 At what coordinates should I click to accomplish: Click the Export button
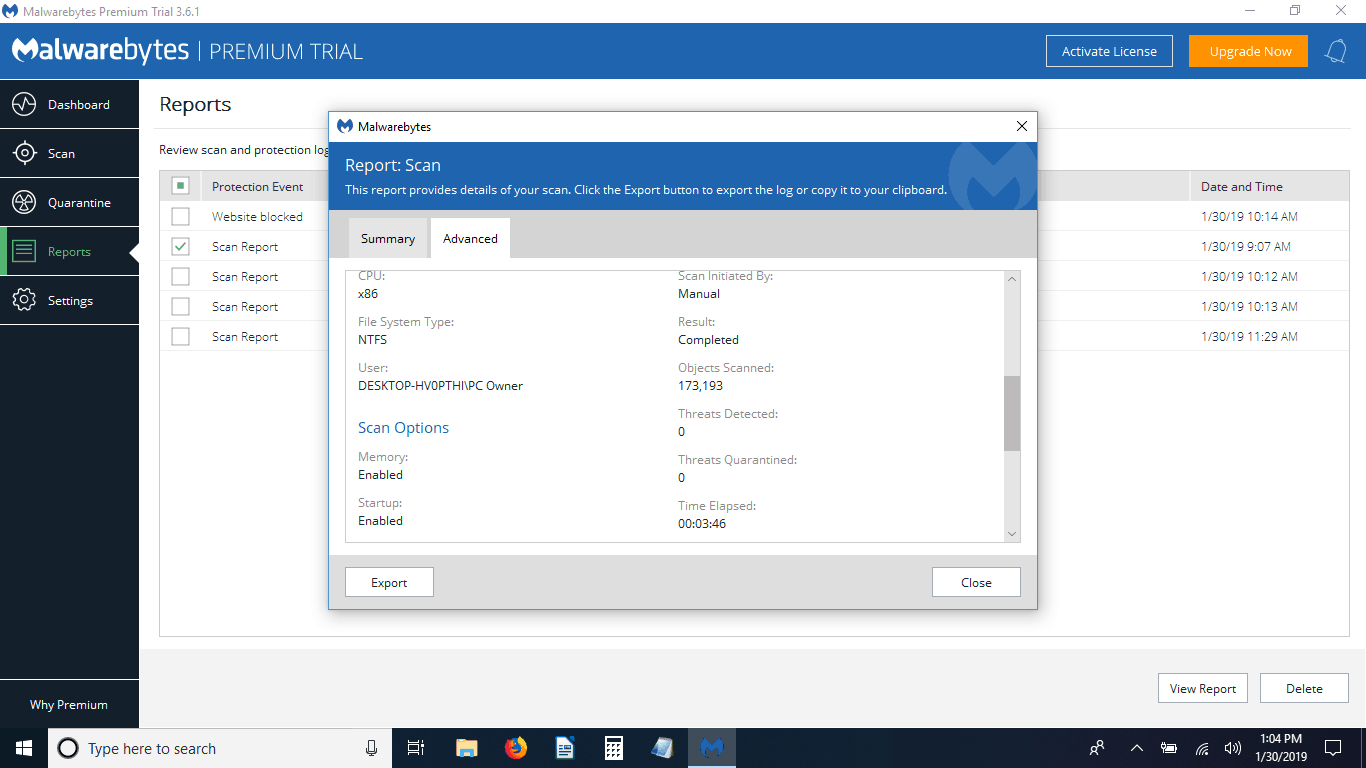[x=389, y=582]
